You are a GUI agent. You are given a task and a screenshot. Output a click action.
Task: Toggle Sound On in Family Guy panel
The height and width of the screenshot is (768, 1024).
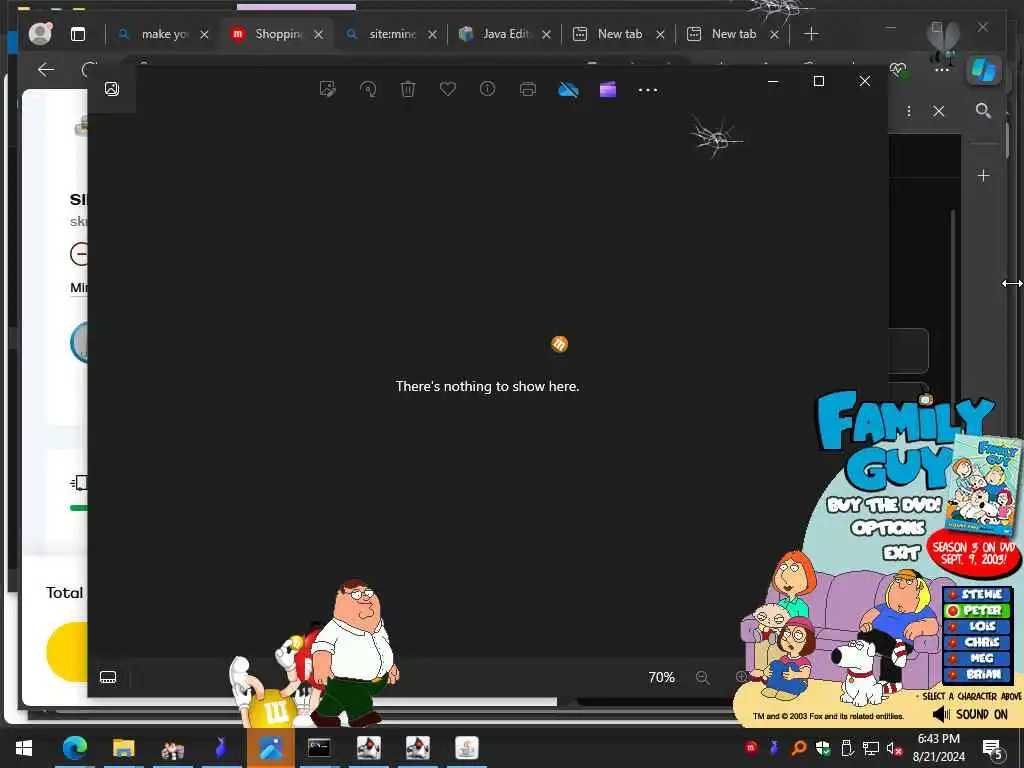click(x=970, y=714)
